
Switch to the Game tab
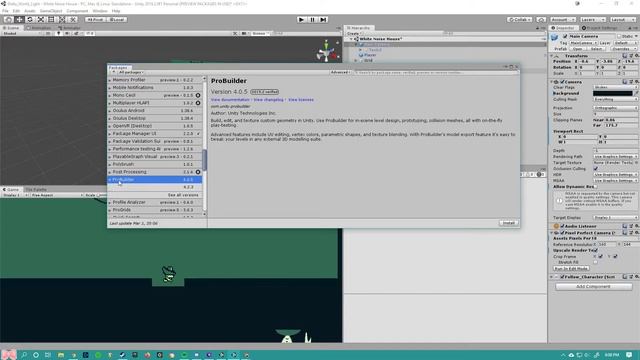click(11, 189)
